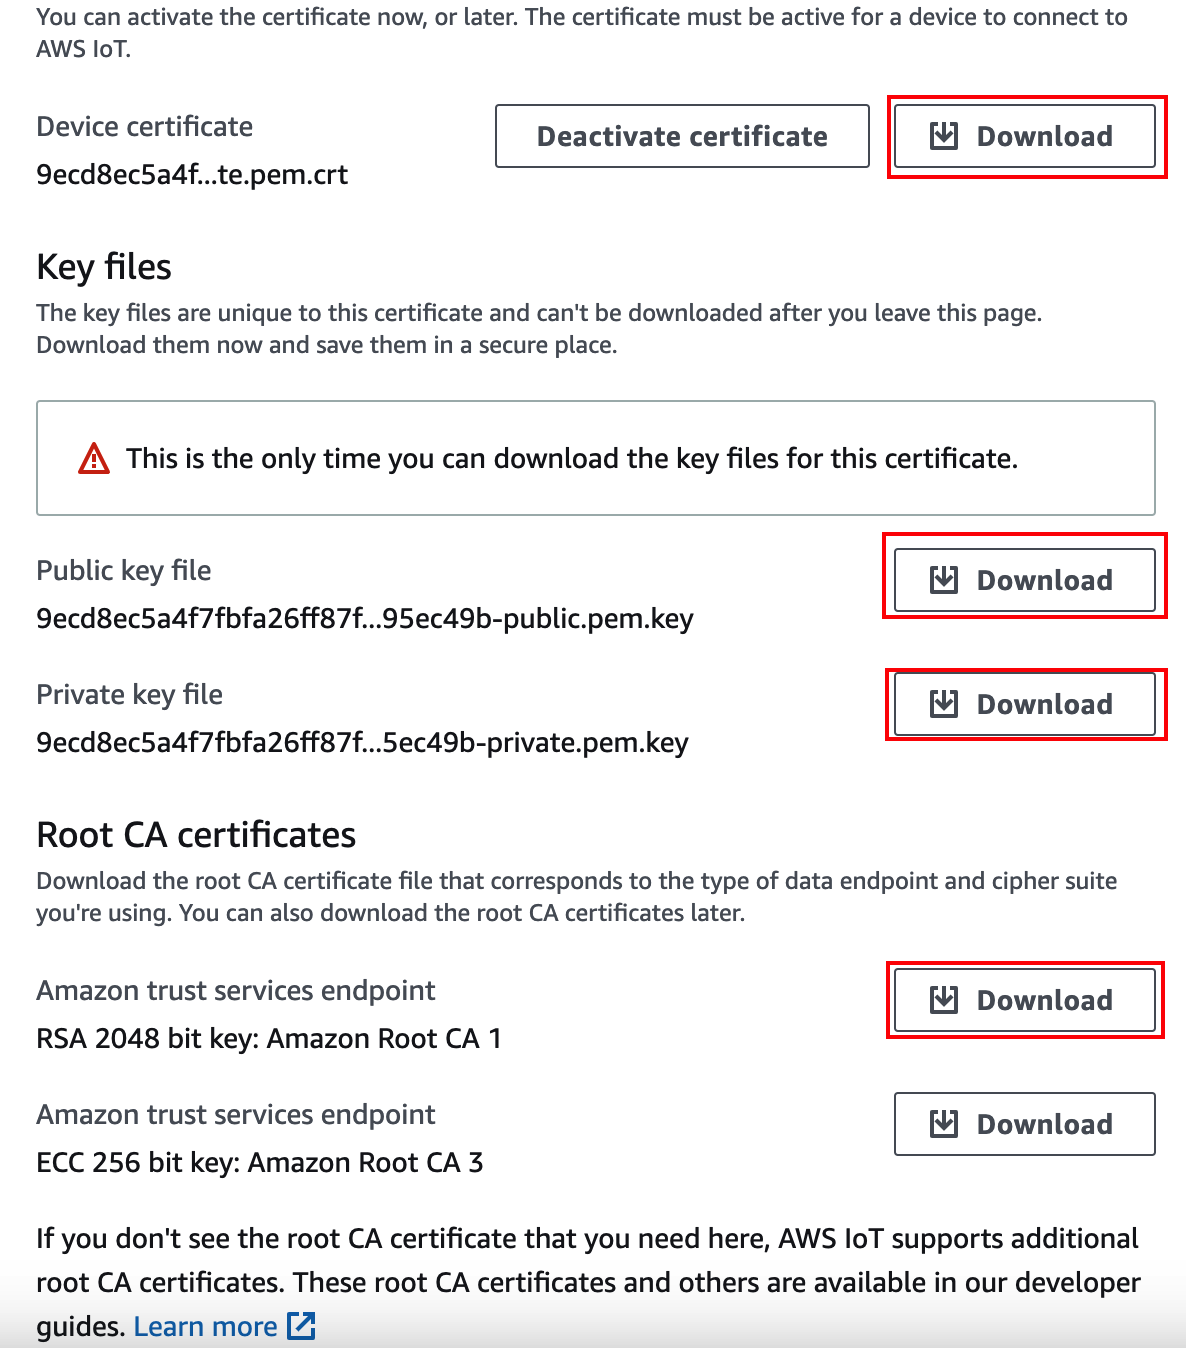Click the download icon for the public key
The image size is (1186, 1348).
pyautogui.click(x=942, y=580)
